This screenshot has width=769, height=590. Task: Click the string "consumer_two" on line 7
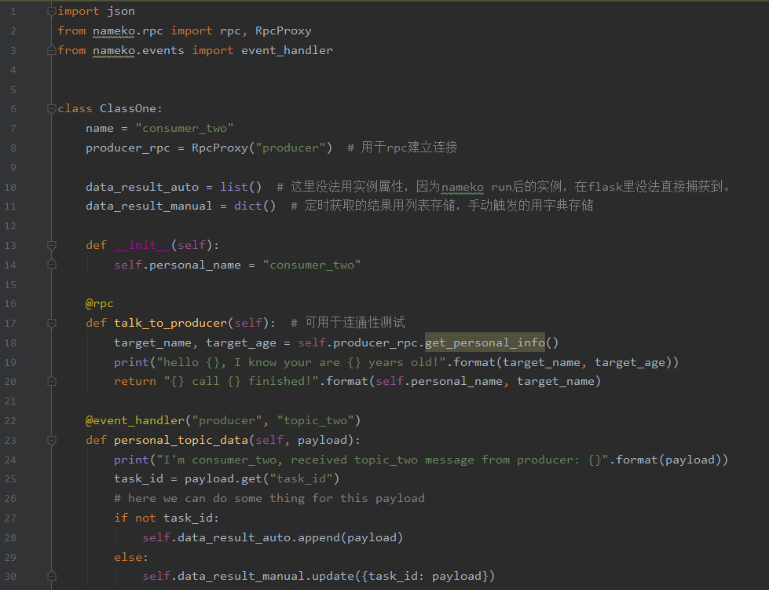tap(184, 128)
